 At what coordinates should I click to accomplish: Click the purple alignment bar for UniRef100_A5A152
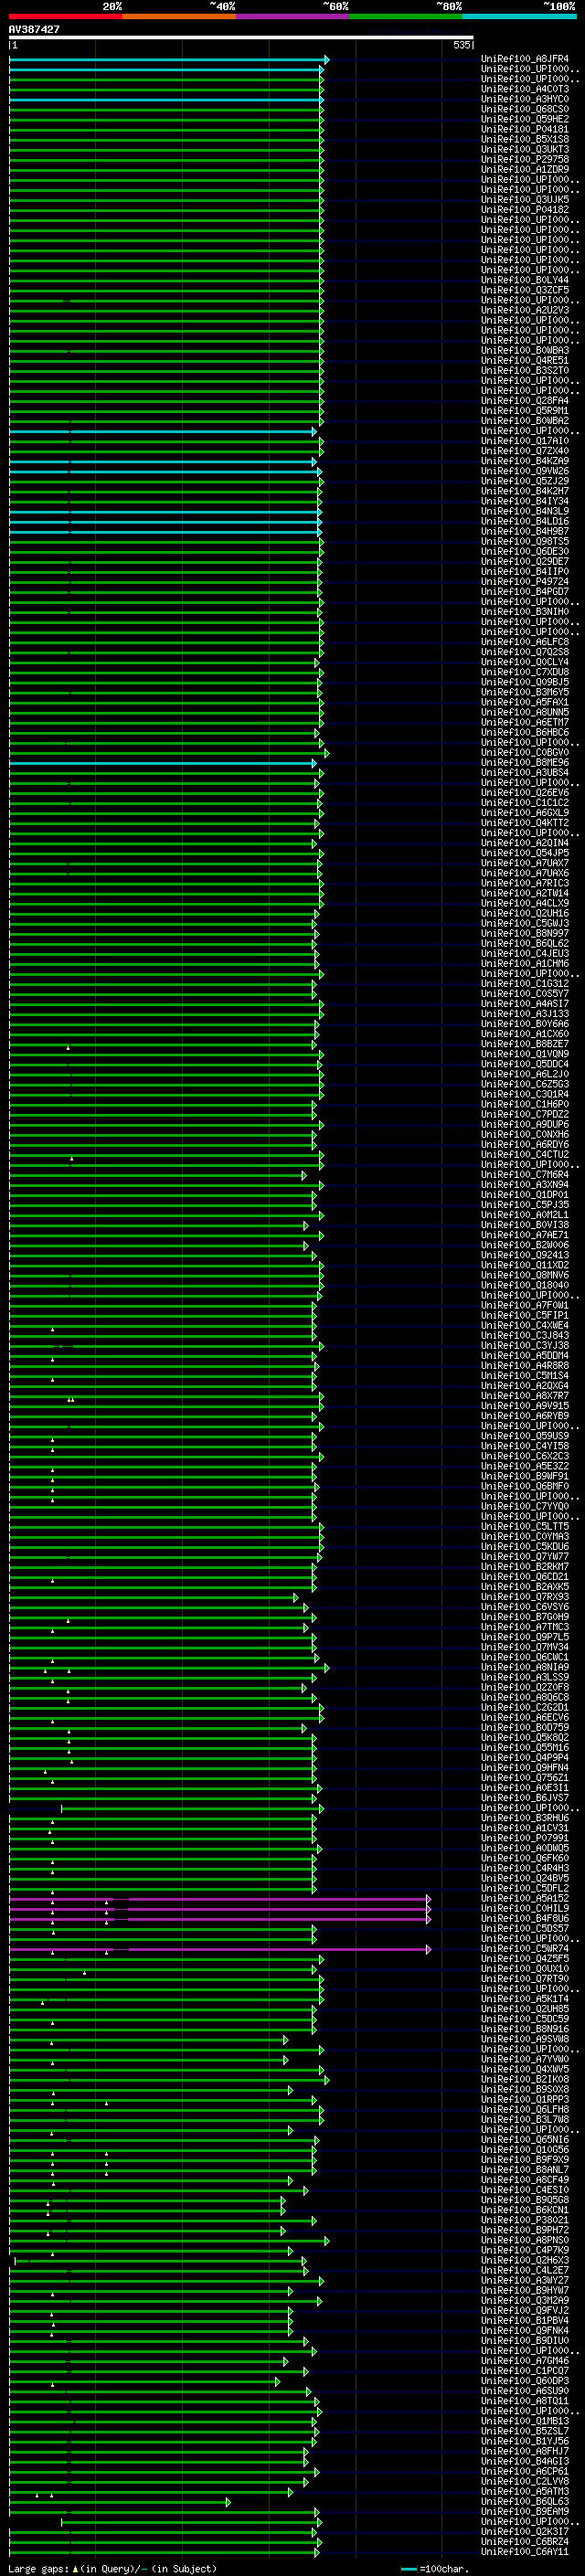coord(219,1899)
